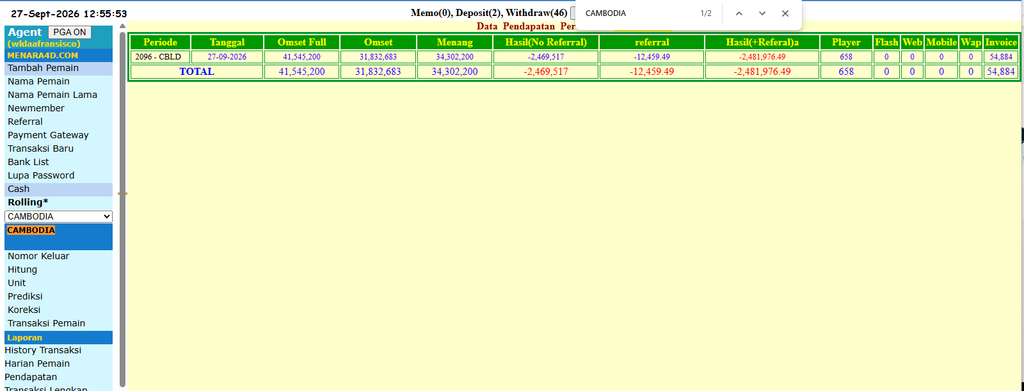Open Prediksi sidebar link

pyautogui.click(x=25, y=296)
